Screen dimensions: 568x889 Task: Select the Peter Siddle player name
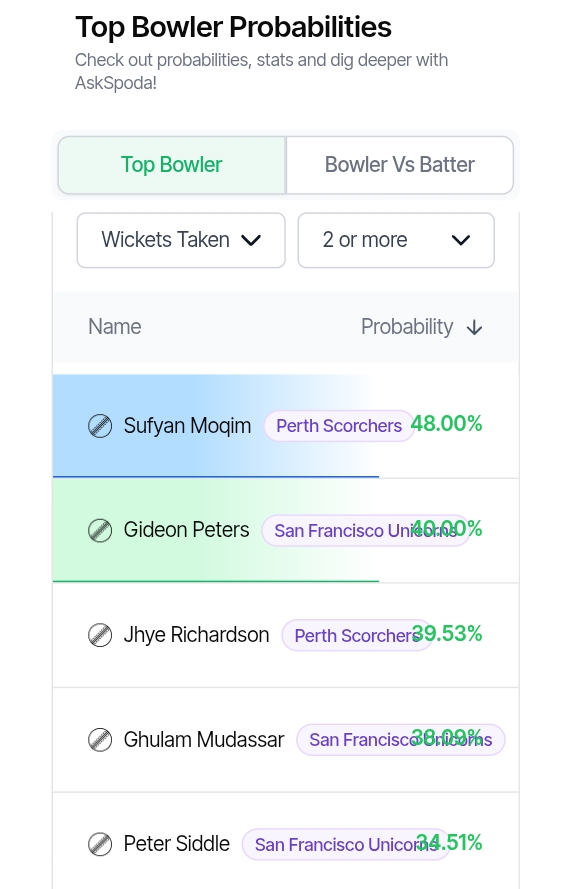point(176,844)
